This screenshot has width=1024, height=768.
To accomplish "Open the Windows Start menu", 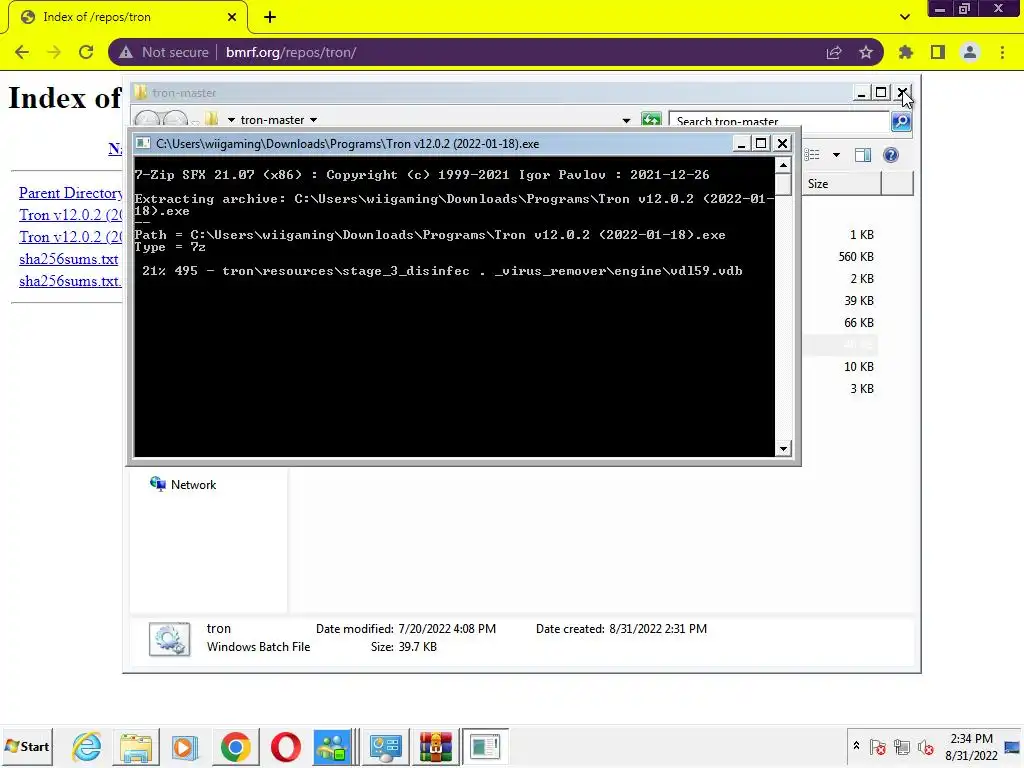I will pyautogui.click(x=27, y=746).
